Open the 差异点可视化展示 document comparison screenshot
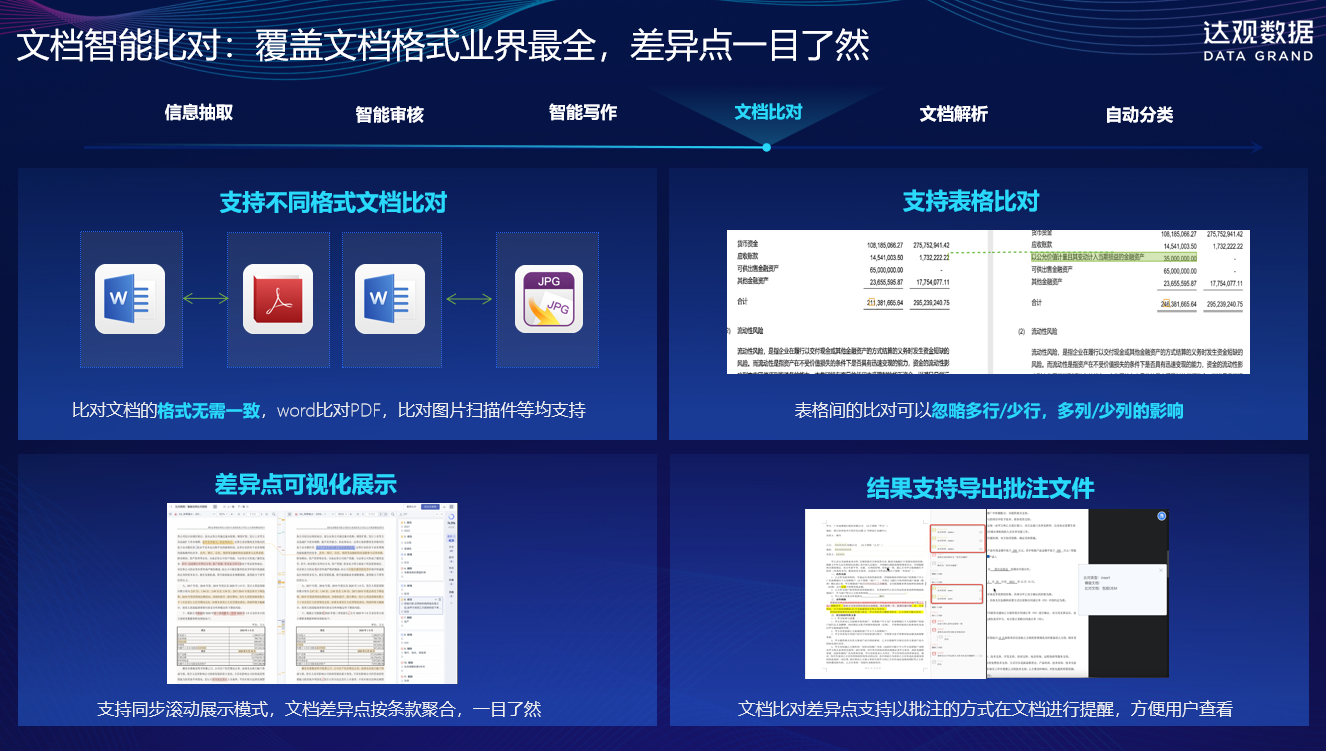This screenshot has height=751, width=1326. coord(312,593)
